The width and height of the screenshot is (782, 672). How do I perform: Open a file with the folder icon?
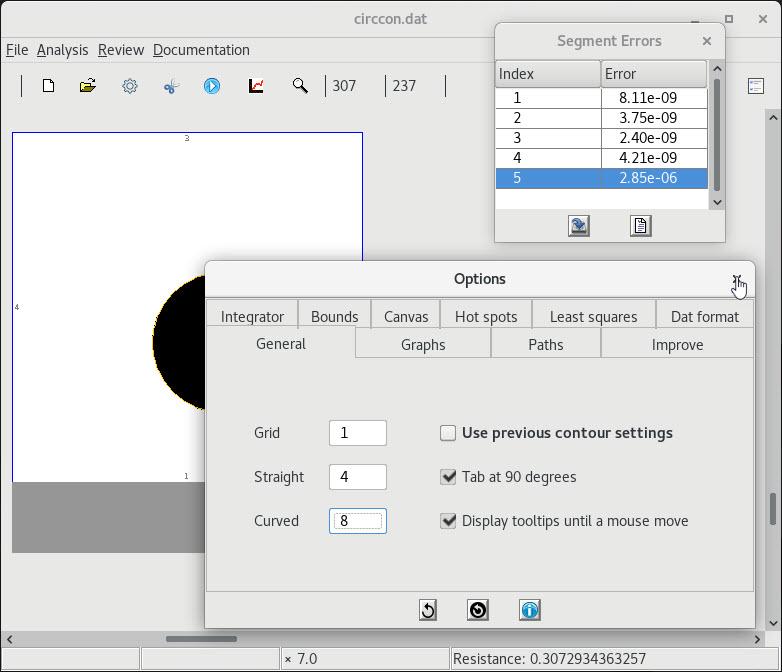pyautogui.click(x=88, y=86)
